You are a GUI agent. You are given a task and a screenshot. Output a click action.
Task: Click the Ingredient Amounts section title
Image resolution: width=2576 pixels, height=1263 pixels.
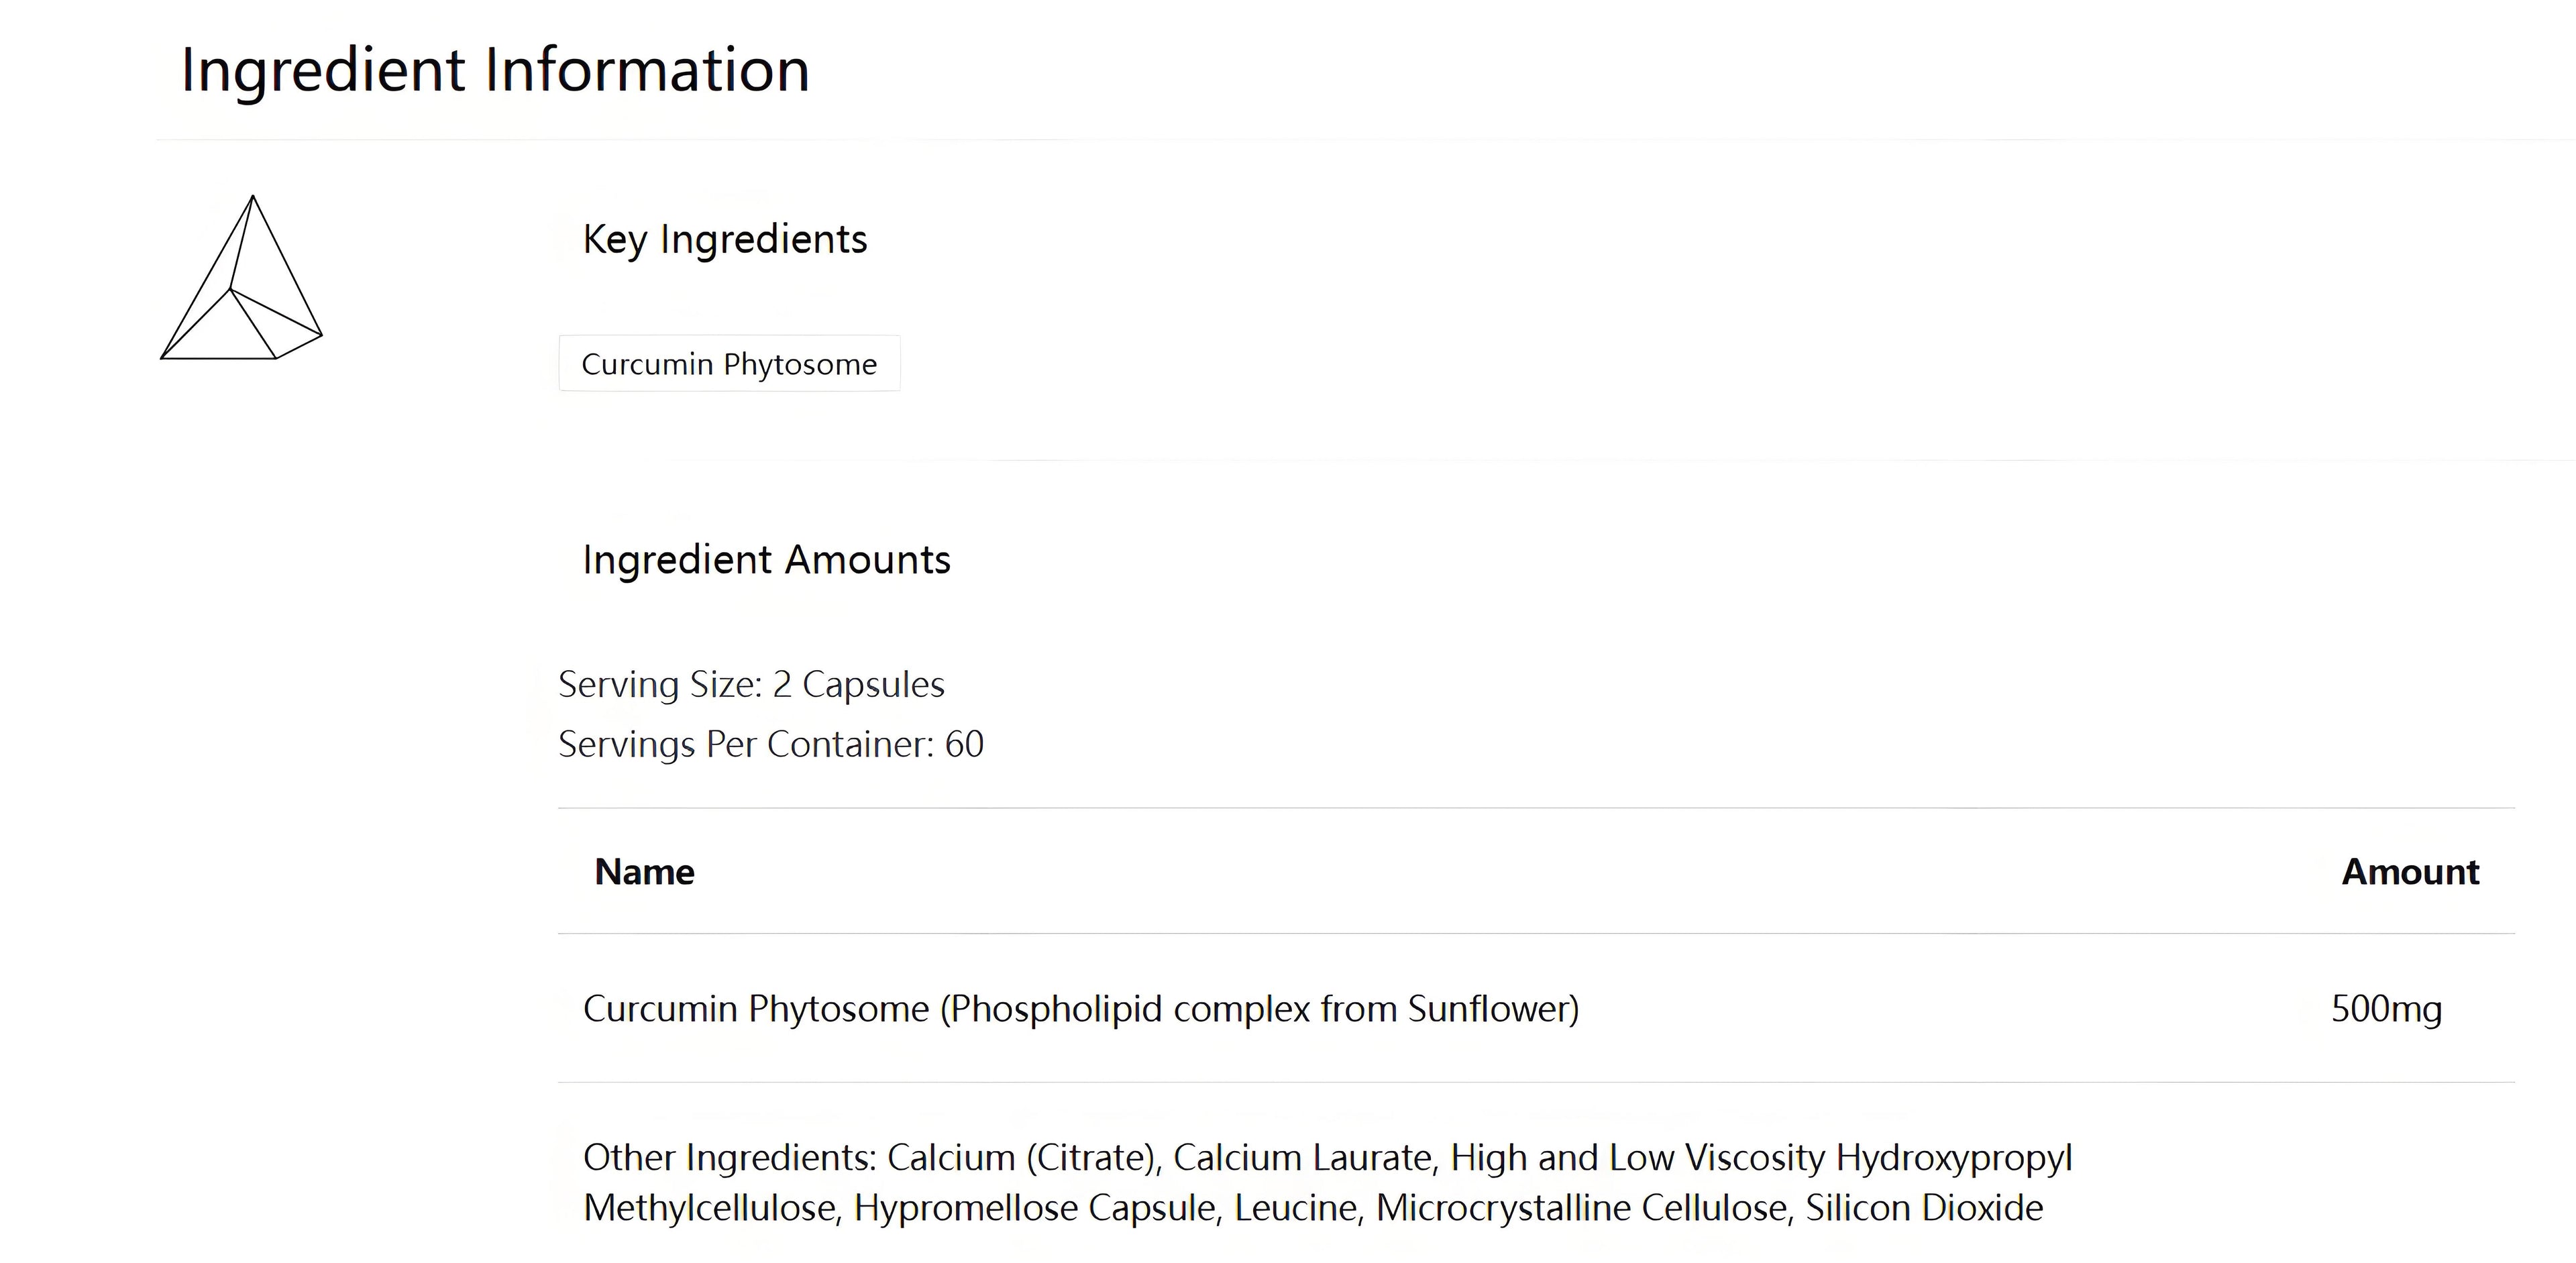coord(766,560)
